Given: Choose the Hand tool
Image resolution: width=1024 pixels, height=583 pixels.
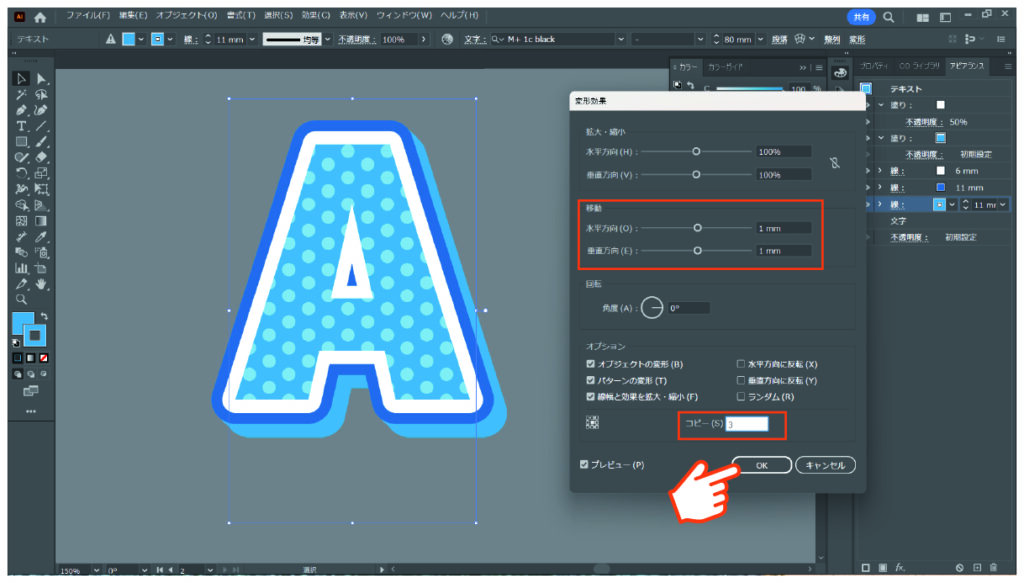Looking at the screenshot, I should (x=41, y=283).
